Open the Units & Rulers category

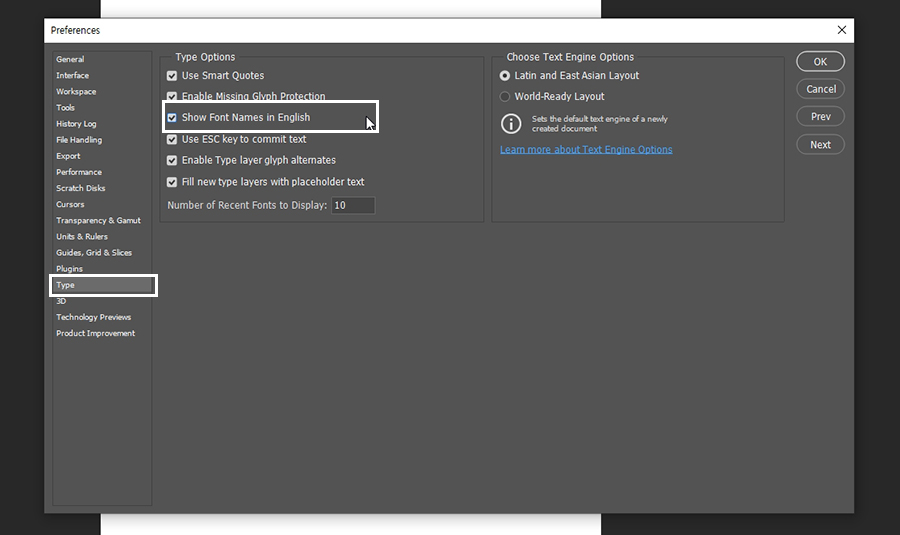pos(82,236)
